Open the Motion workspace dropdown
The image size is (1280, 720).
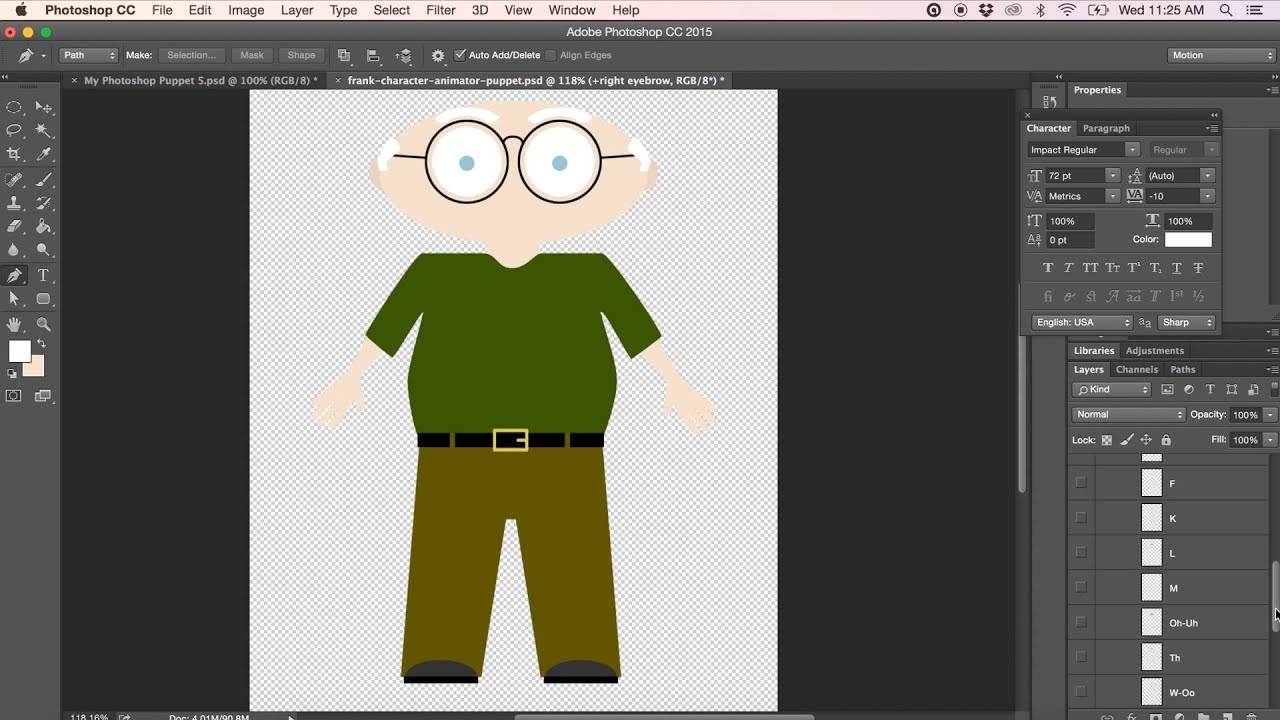point(1221,55)
